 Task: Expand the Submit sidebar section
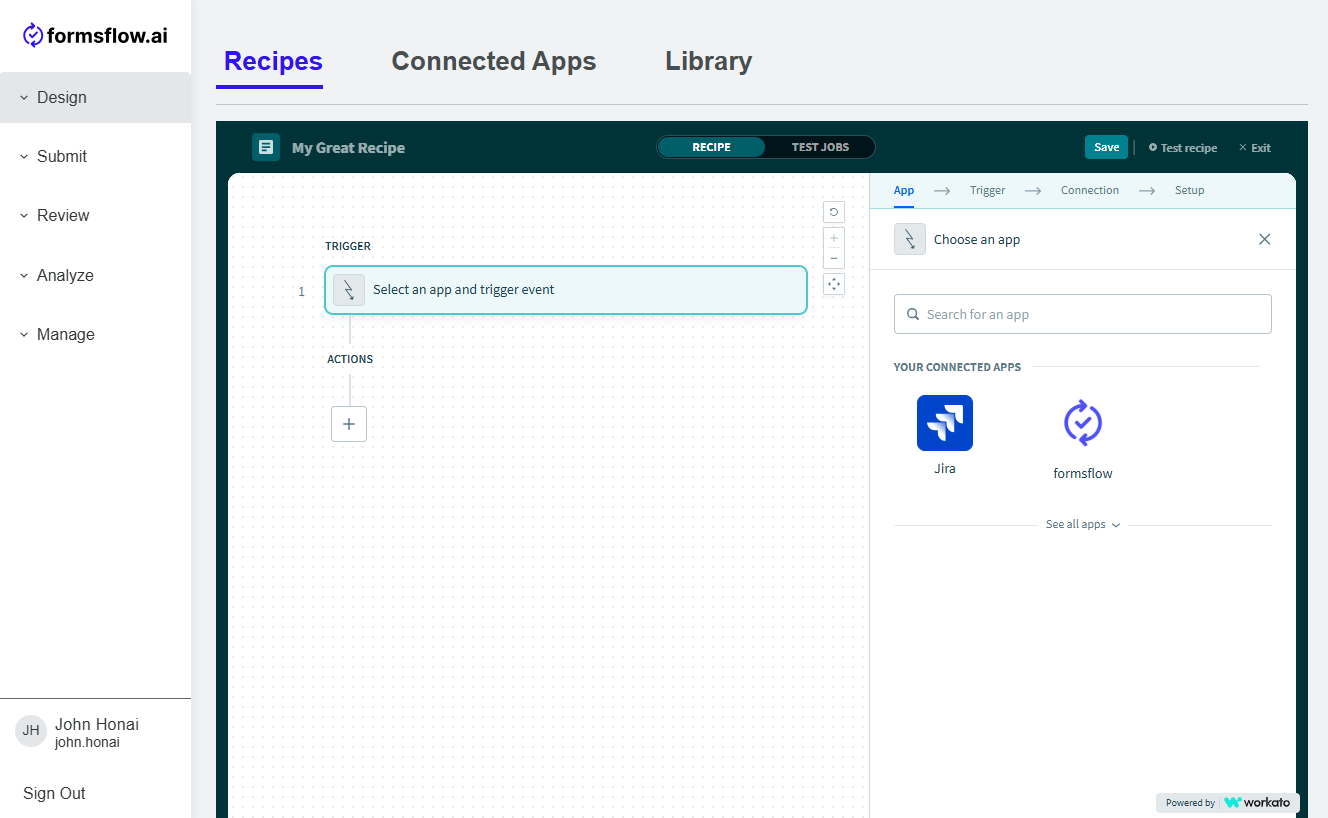[x=95, y=156]
